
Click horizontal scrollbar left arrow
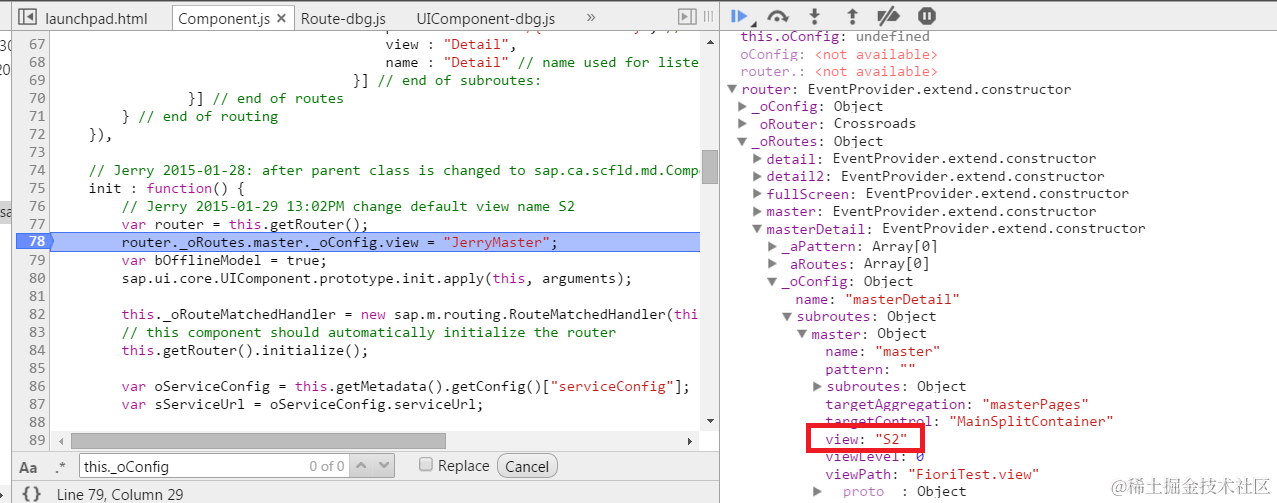click(63, 440)
